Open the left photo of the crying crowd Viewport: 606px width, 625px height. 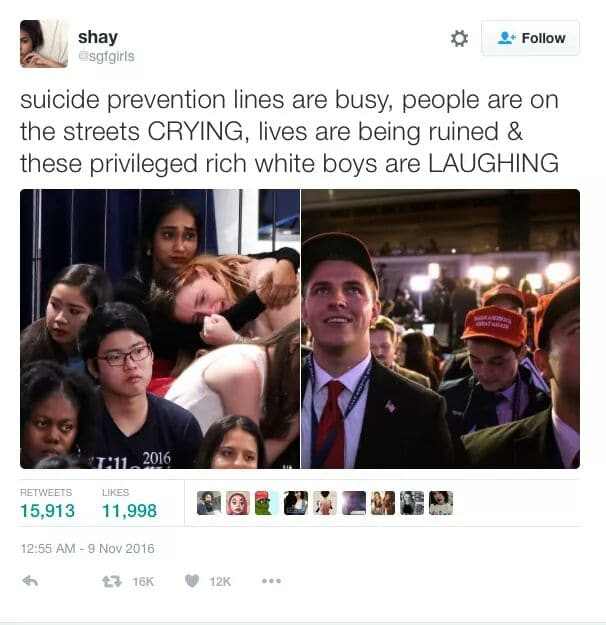point(160,328)
